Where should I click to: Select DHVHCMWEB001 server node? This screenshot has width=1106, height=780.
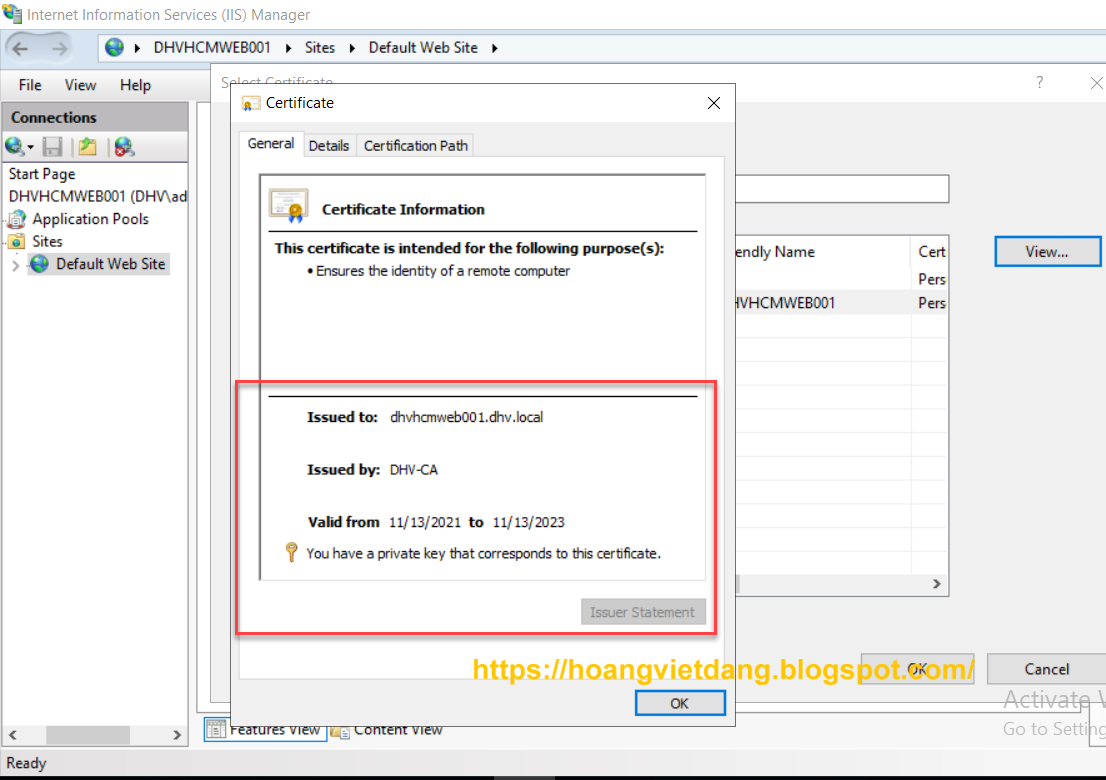(97, 196)
